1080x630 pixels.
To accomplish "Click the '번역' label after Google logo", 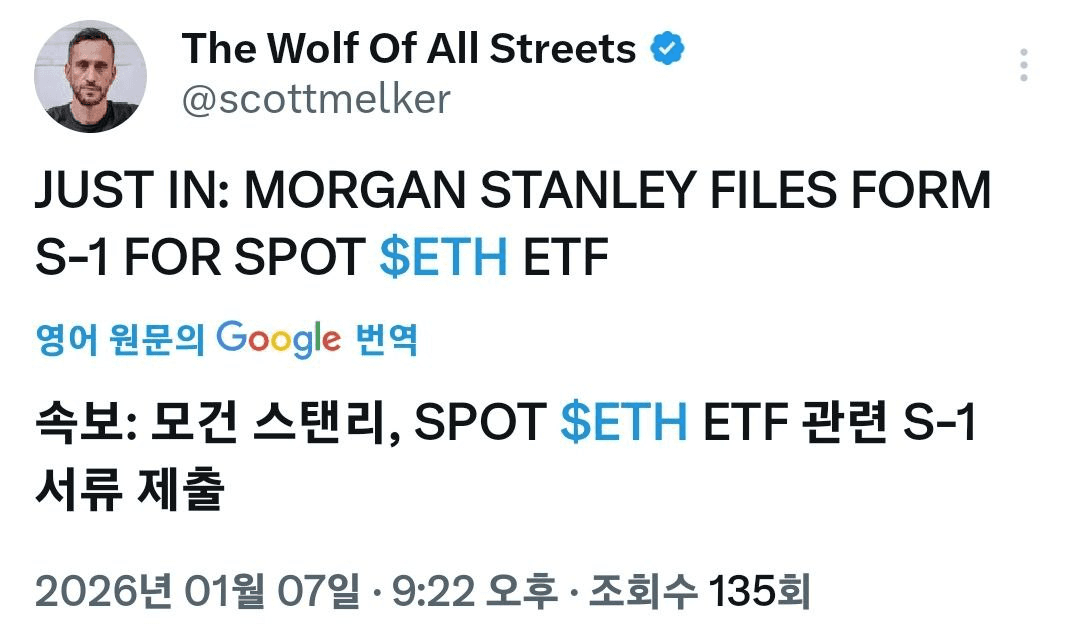I will pyautogui.click(x=386, y=342).
